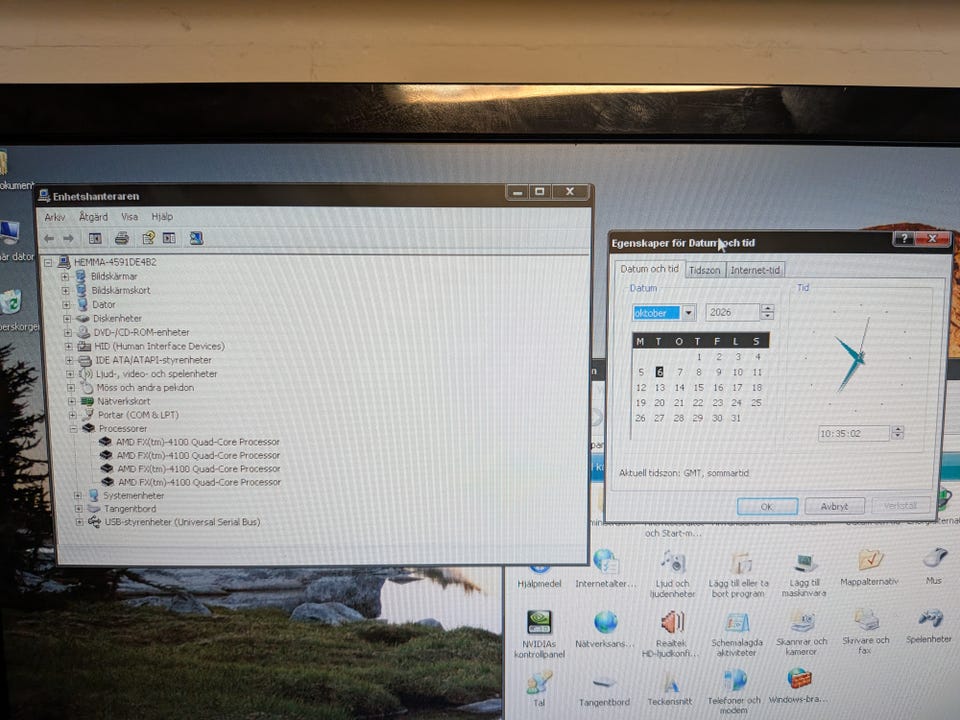Viewport: 960px width, 720px height.
Task: Open the Realtek HD audio configuration icon
Action: tap(670, 634)
